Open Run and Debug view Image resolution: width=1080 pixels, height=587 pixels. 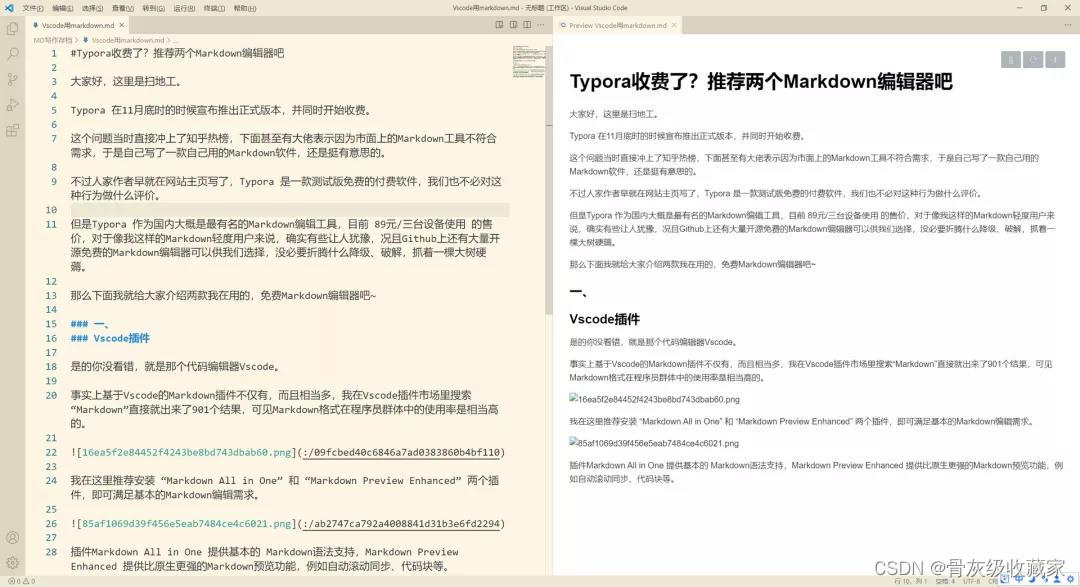pyautogui.click(x=12, y=105)
